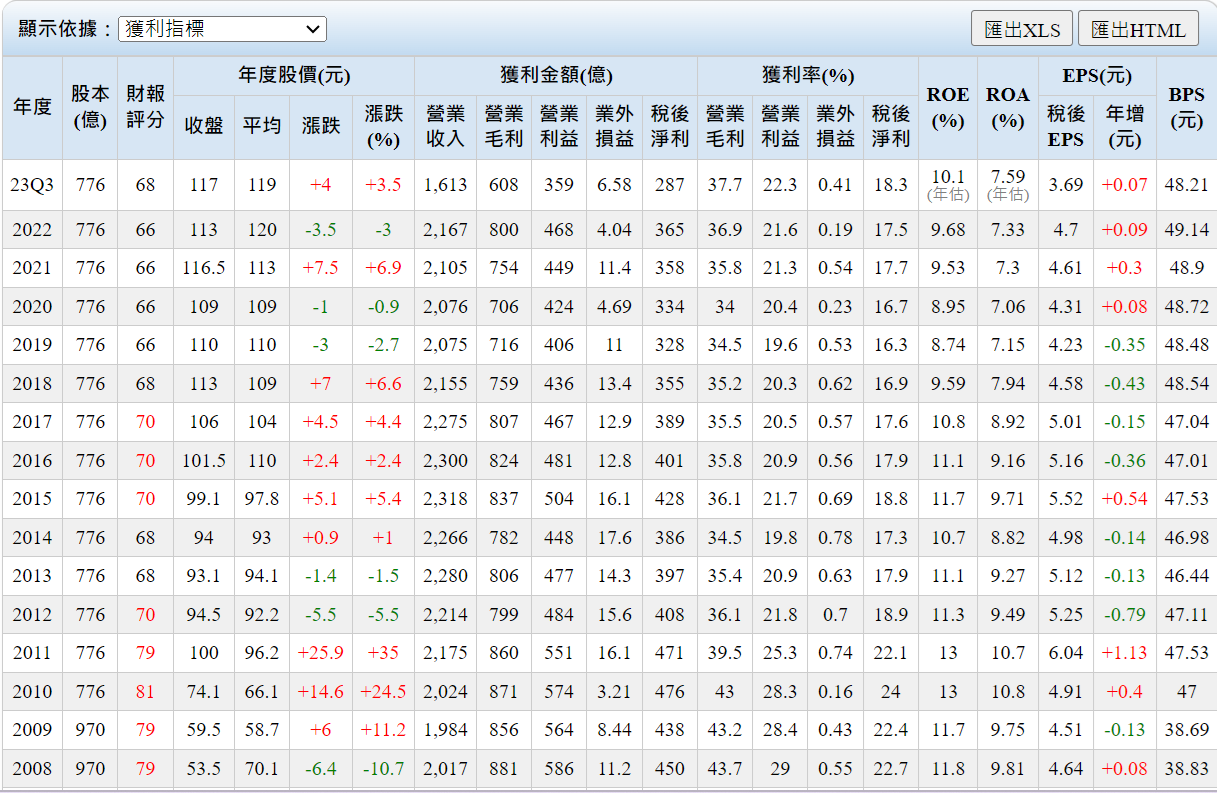Image resolution: width=1217 pixels, height=793 pixels.
Task: Select the 2022 year row cell
Action: (x=32, y=230)
